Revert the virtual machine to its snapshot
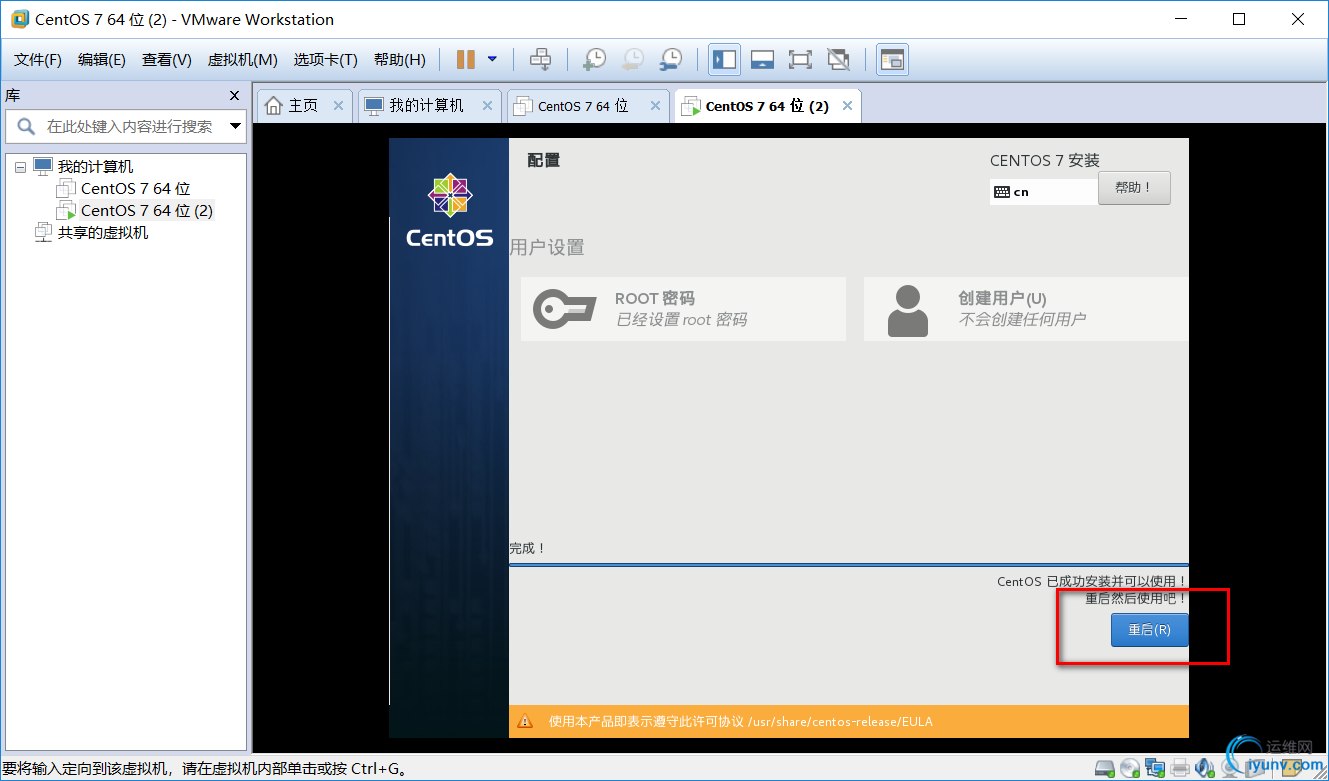1329x781 pixels. click(x=632, y=60)
